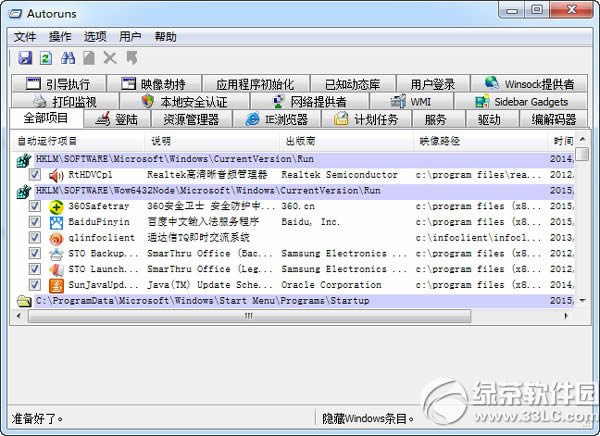The image size is (600, 436).
Task: Click the Autoruns title bar app icon
Action: click(x=16, y=14)
